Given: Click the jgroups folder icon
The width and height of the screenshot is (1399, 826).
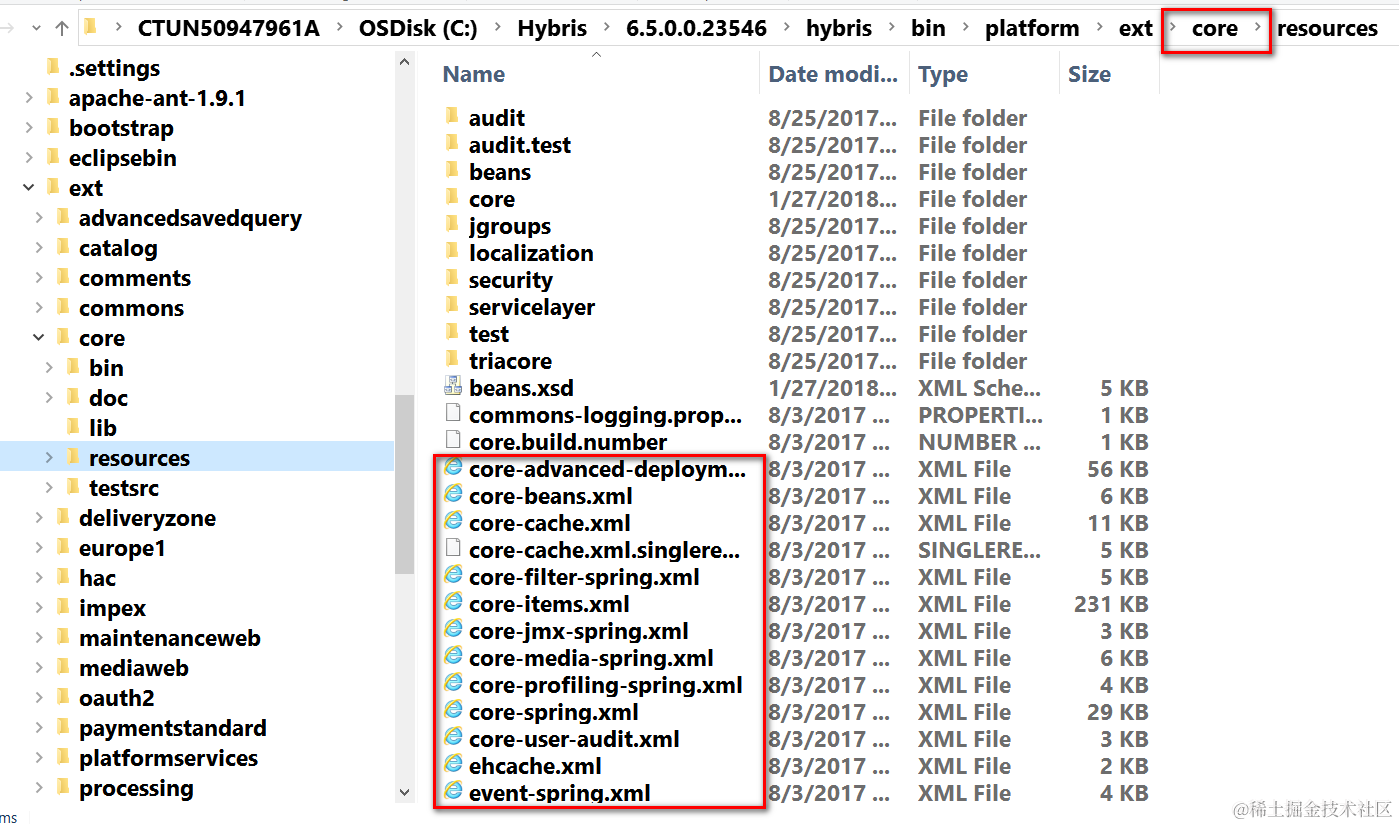Looking at the screenshot, I should coord(452,225).
